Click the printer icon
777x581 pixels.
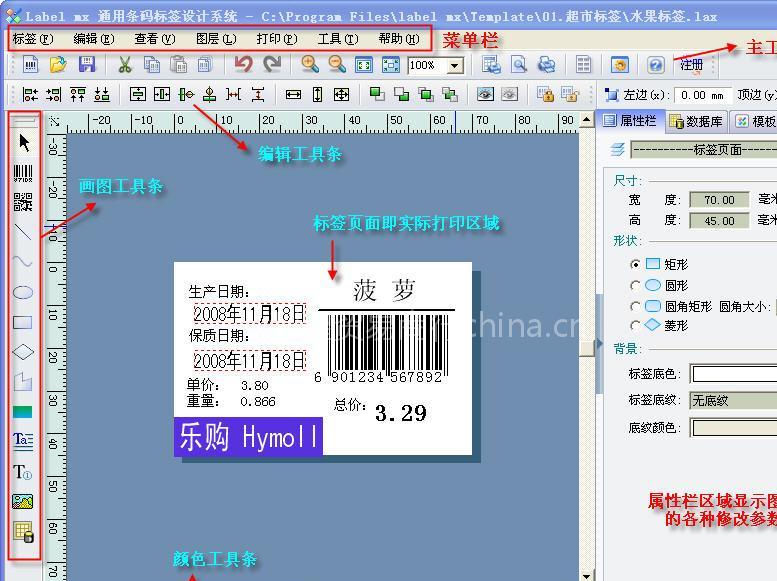click(547, 65)
